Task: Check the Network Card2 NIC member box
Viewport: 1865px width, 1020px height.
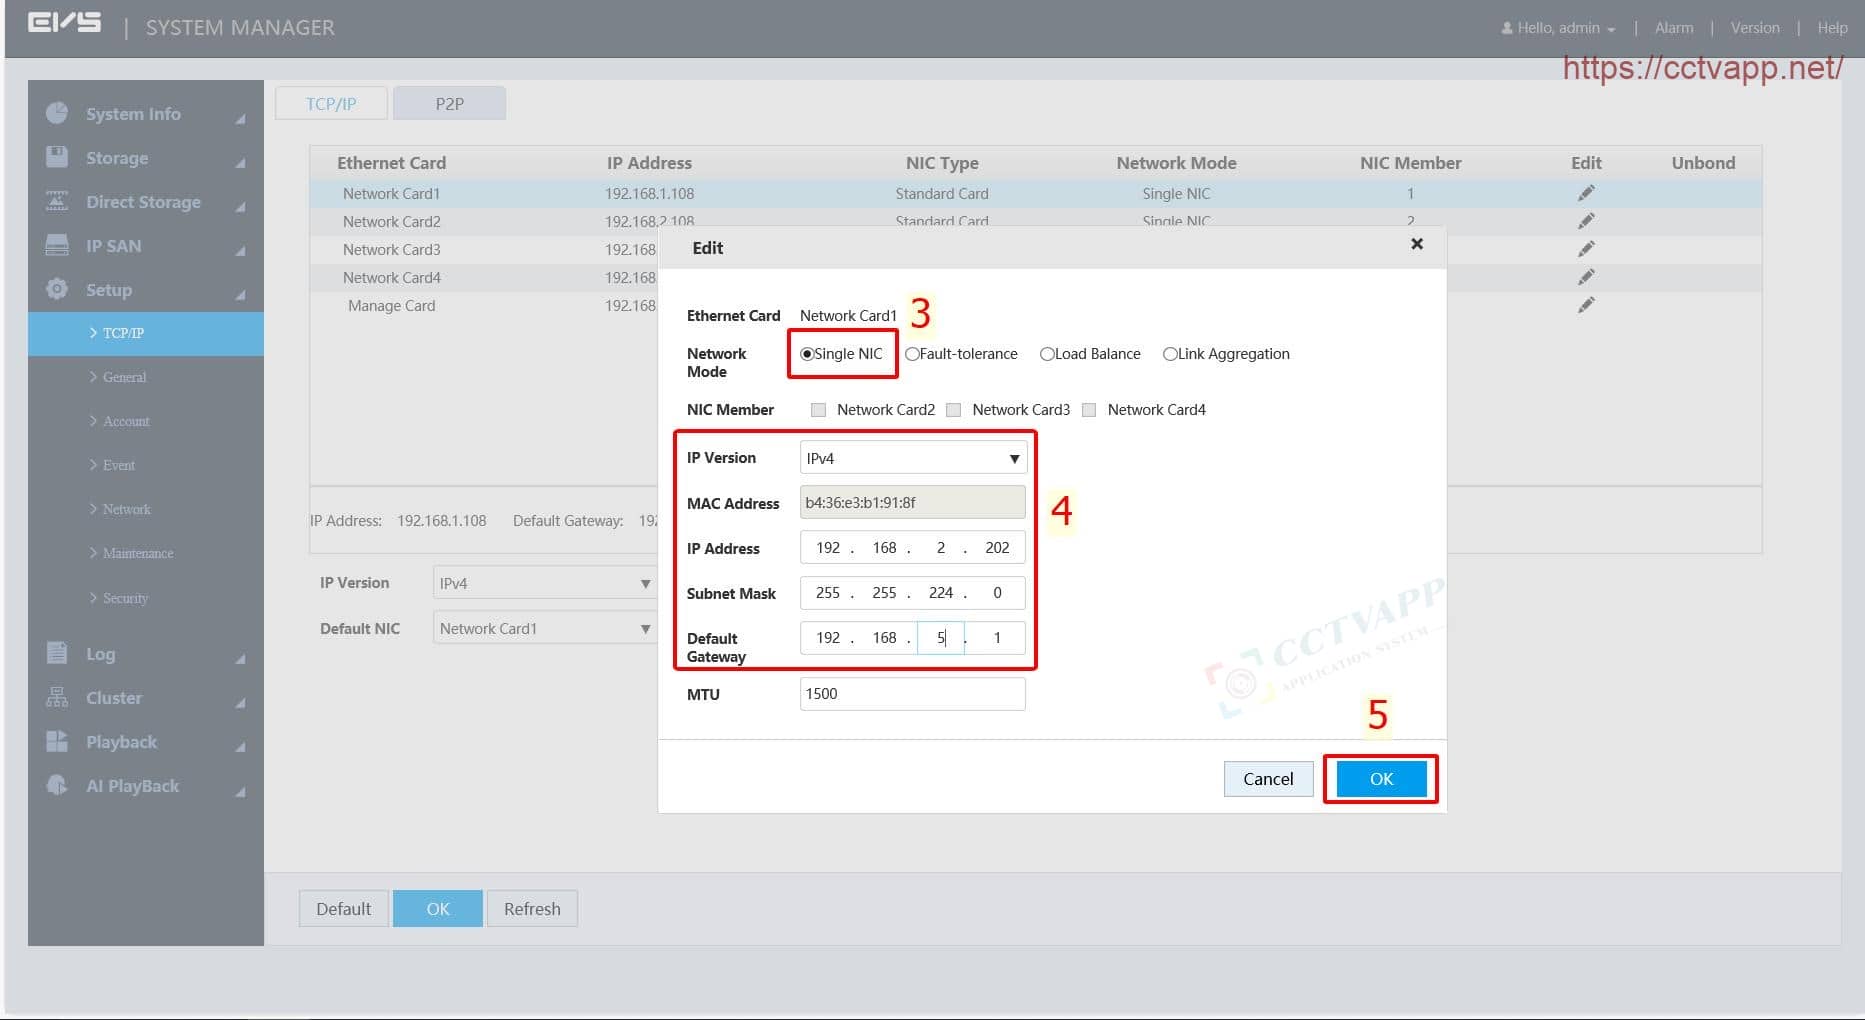Action: pyautogui.click(x=819, y=410)
